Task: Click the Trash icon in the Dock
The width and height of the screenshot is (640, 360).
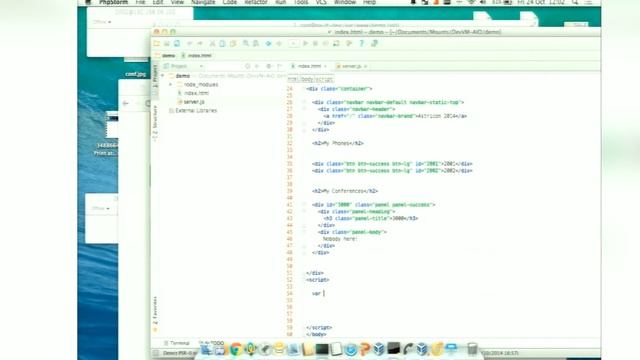Action: 472,349
